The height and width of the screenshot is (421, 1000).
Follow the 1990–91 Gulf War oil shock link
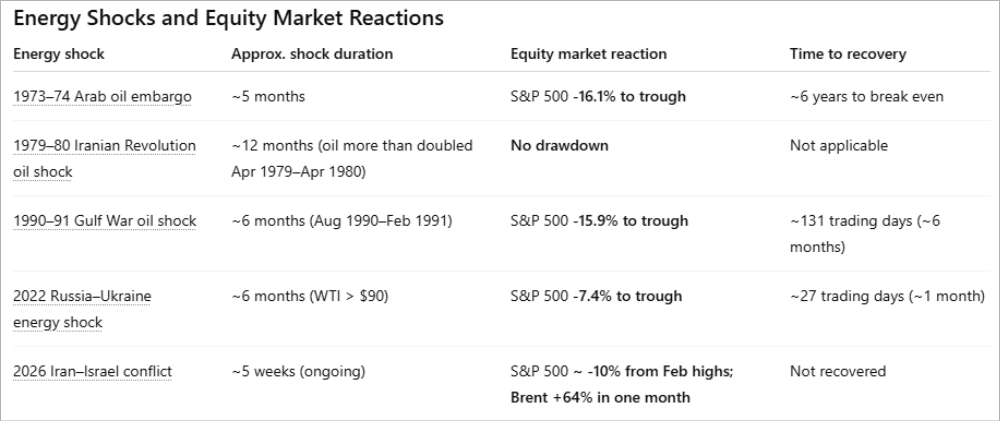104,221
